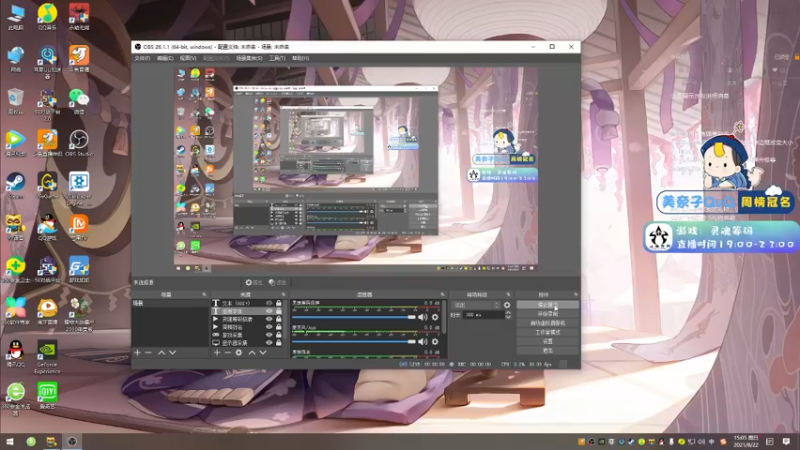
Task: Move the scene up in the Scenes list
Action: 161,353
